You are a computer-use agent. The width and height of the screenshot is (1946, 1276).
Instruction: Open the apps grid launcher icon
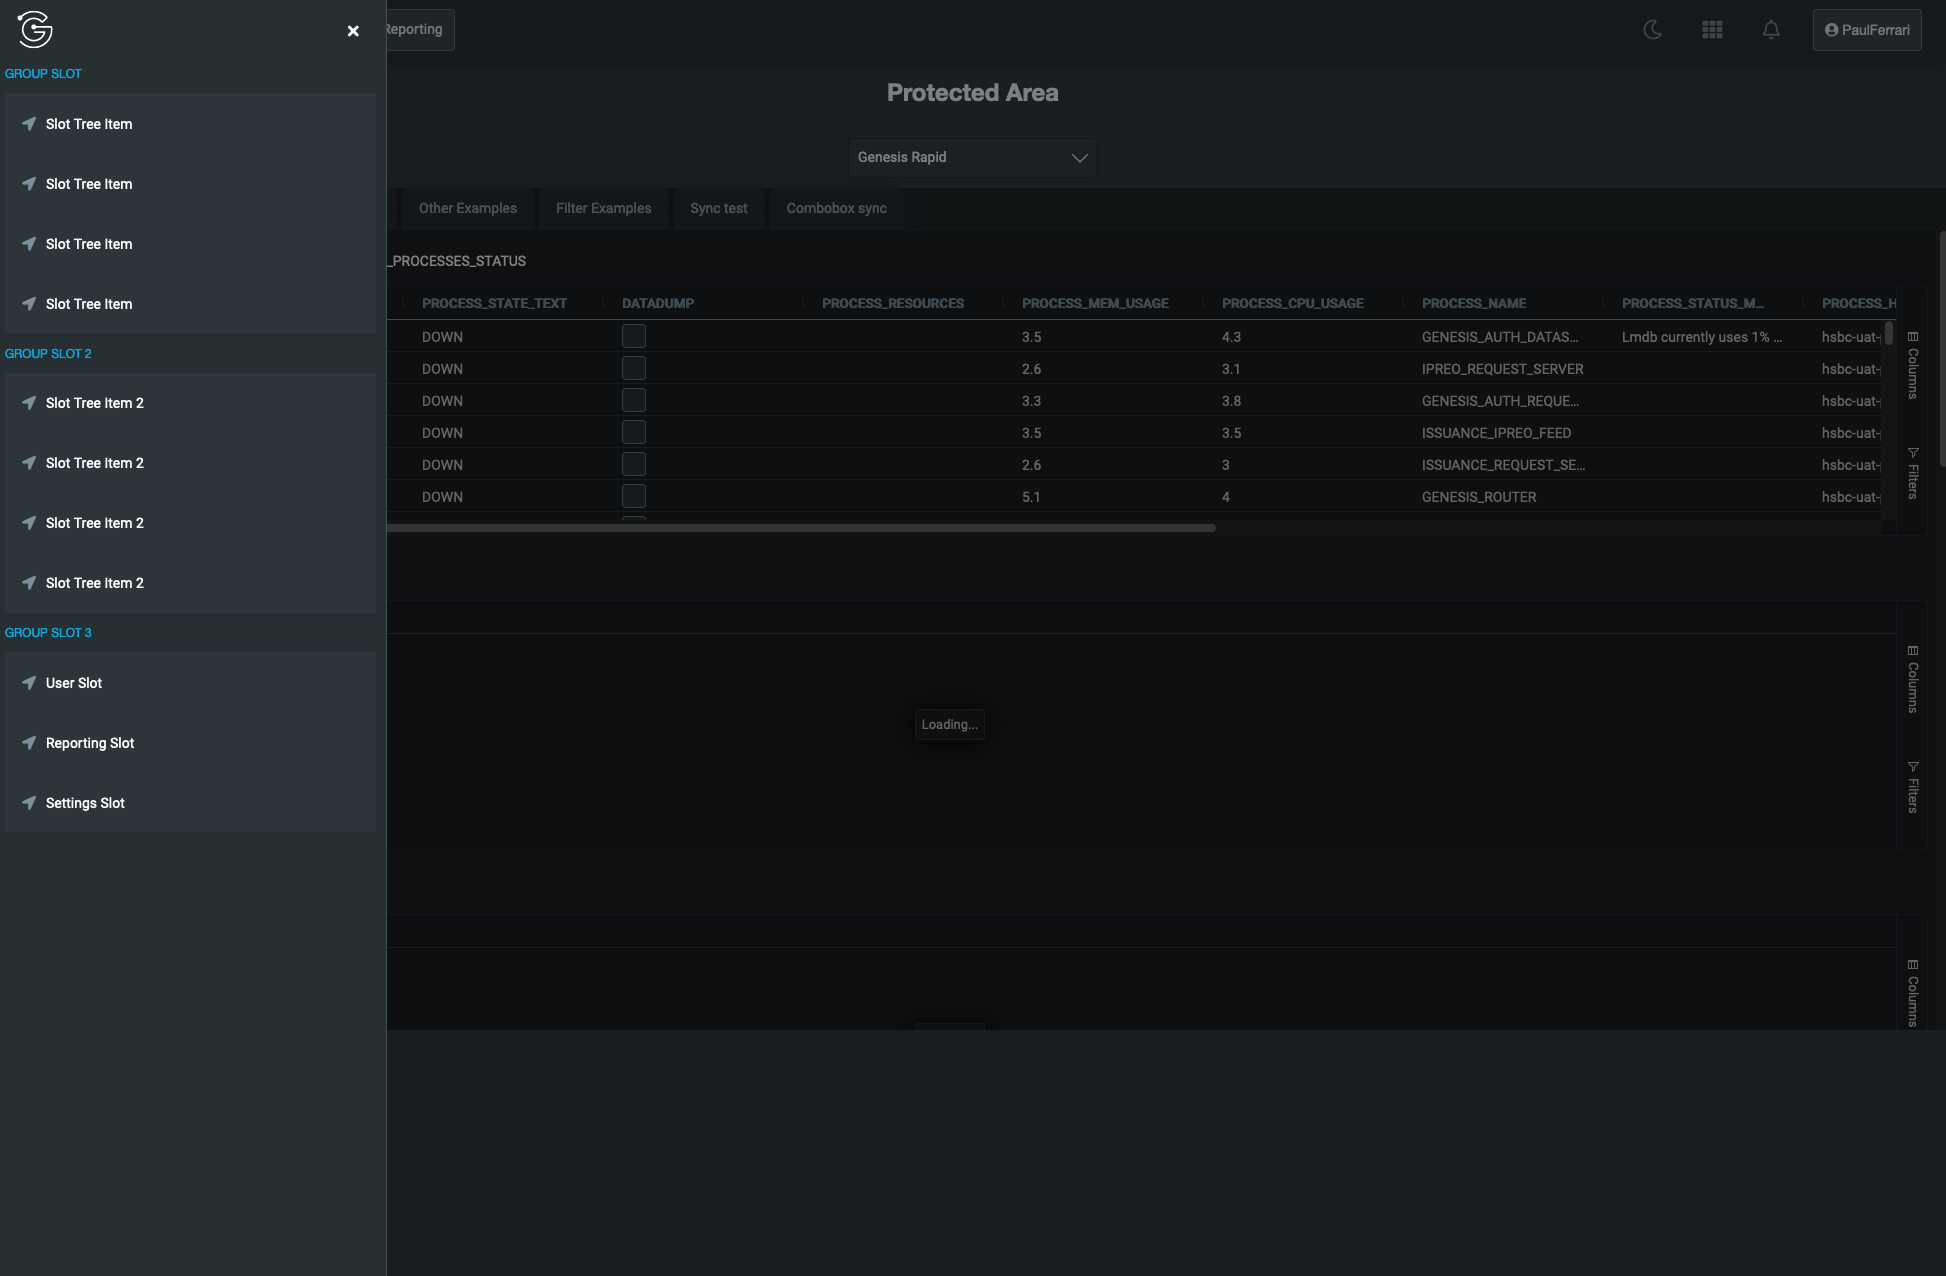point(1712,30)
